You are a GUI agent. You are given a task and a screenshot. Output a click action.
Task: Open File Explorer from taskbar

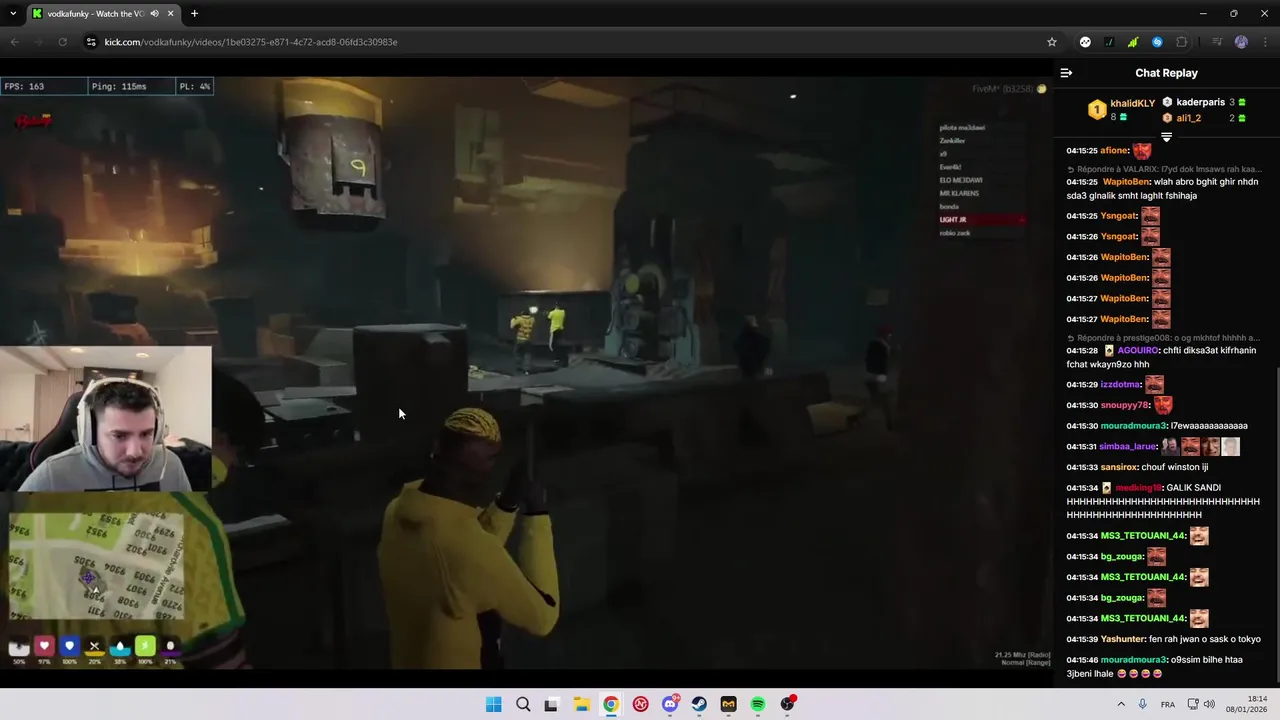(581, 704)
